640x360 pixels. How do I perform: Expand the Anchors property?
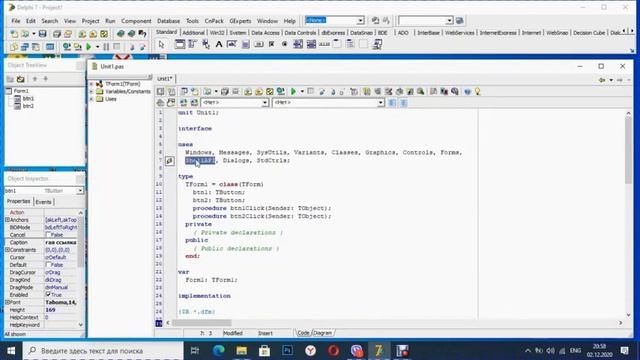[7, 220]
